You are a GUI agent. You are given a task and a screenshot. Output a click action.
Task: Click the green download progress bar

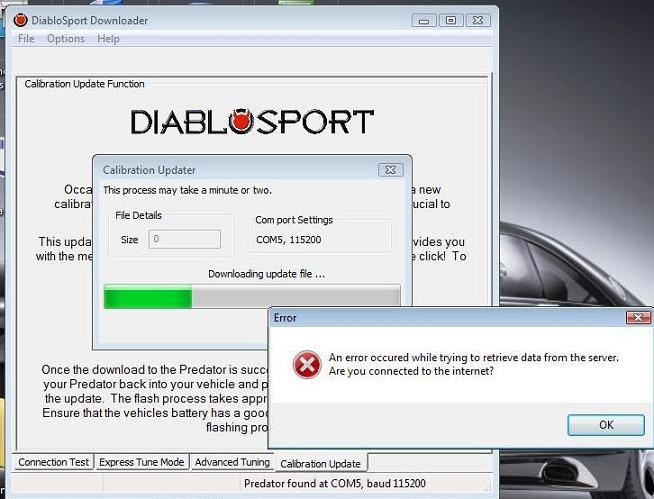252,297
